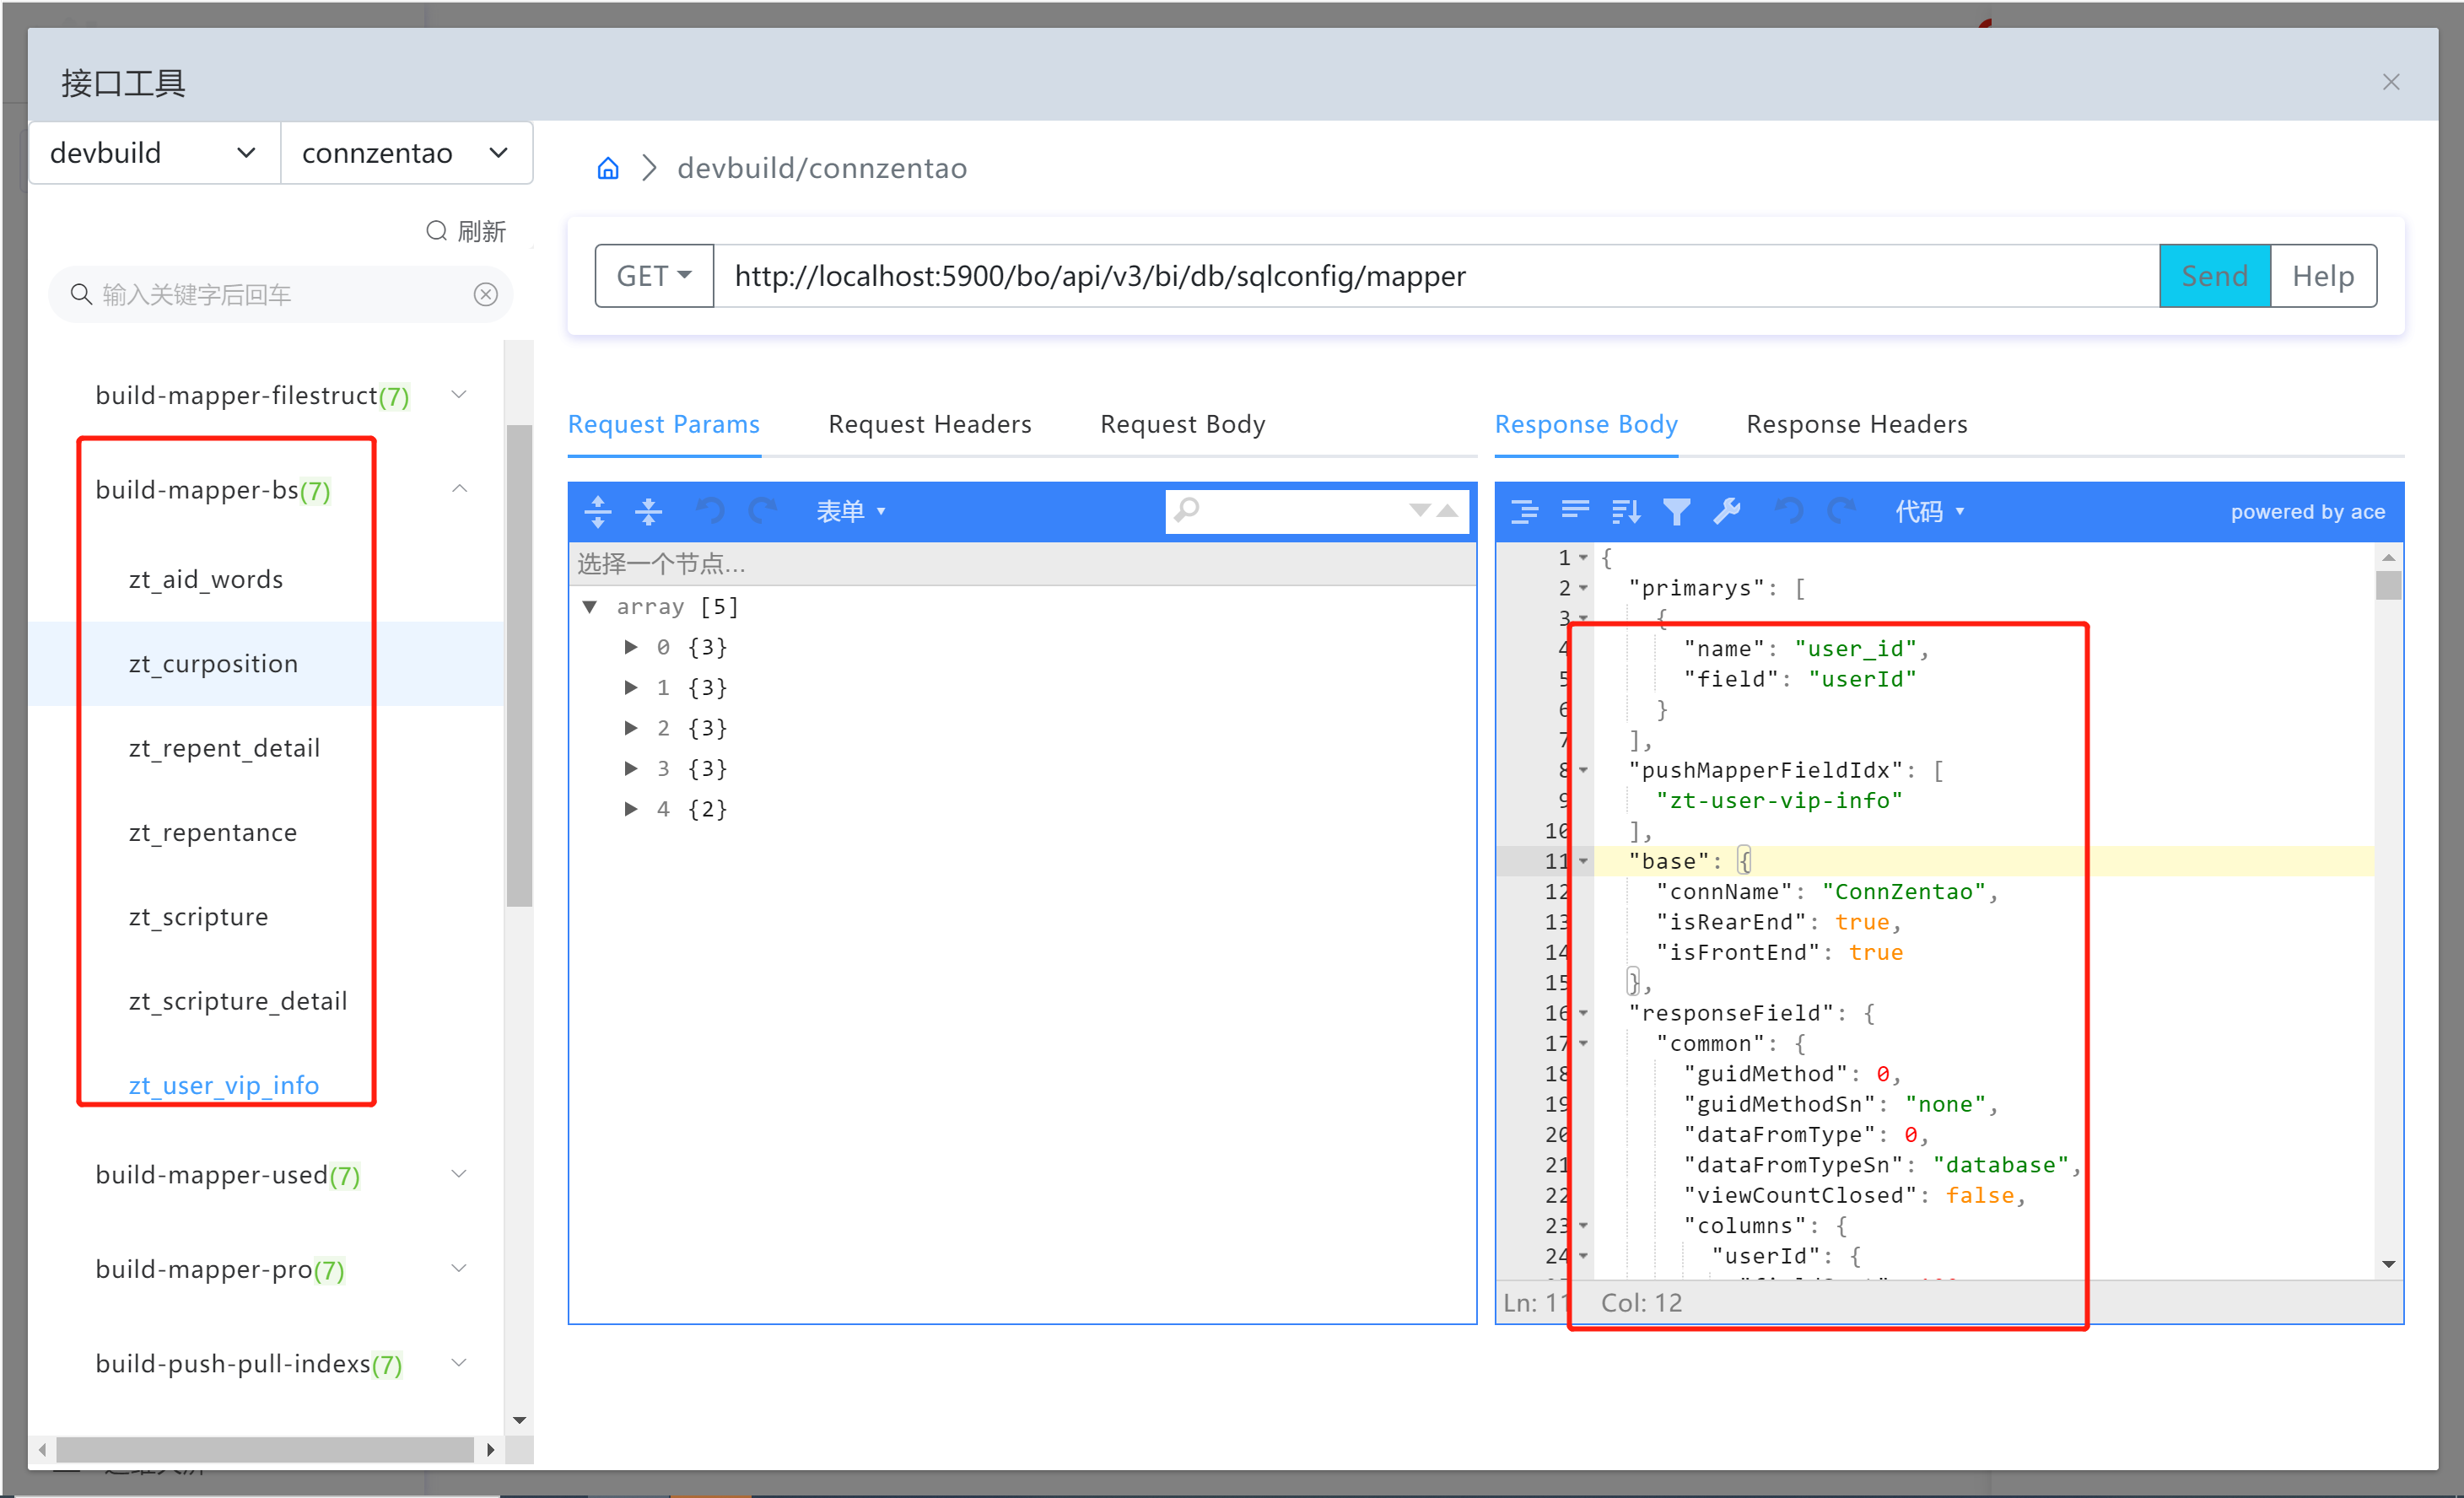The image size is (2464, 1498).
Task: Fold the pushMapperFieldIdx array at line 8
Action: pyautogui.click(x=1584, y=770)
